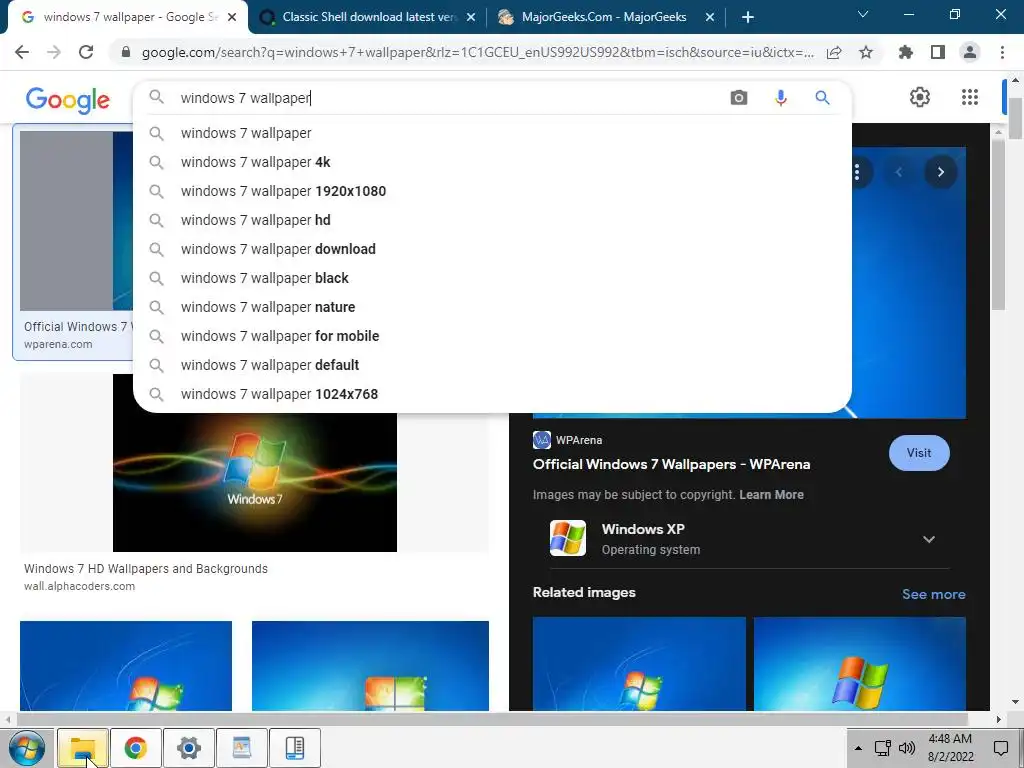1024x768 pixels.
Task: Open the second related image with large logo
Action: click(859, 664)
